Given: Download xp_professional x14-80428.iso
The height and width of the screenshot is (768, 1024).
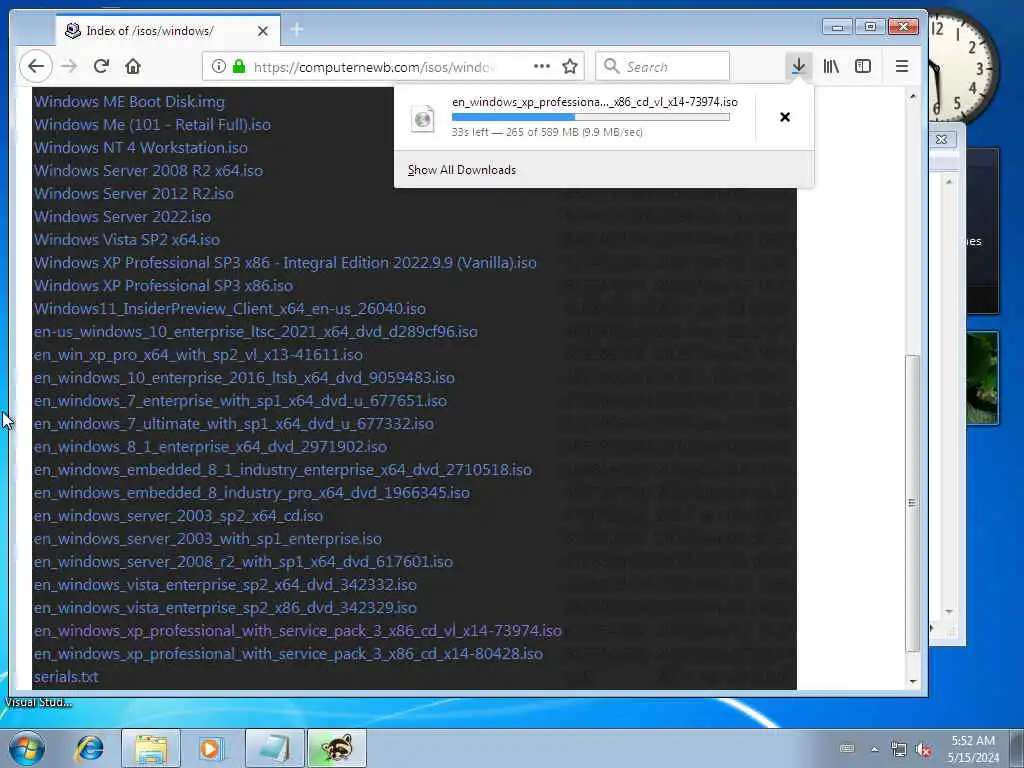Looking at the screenshot, I should tap(289, 654).
